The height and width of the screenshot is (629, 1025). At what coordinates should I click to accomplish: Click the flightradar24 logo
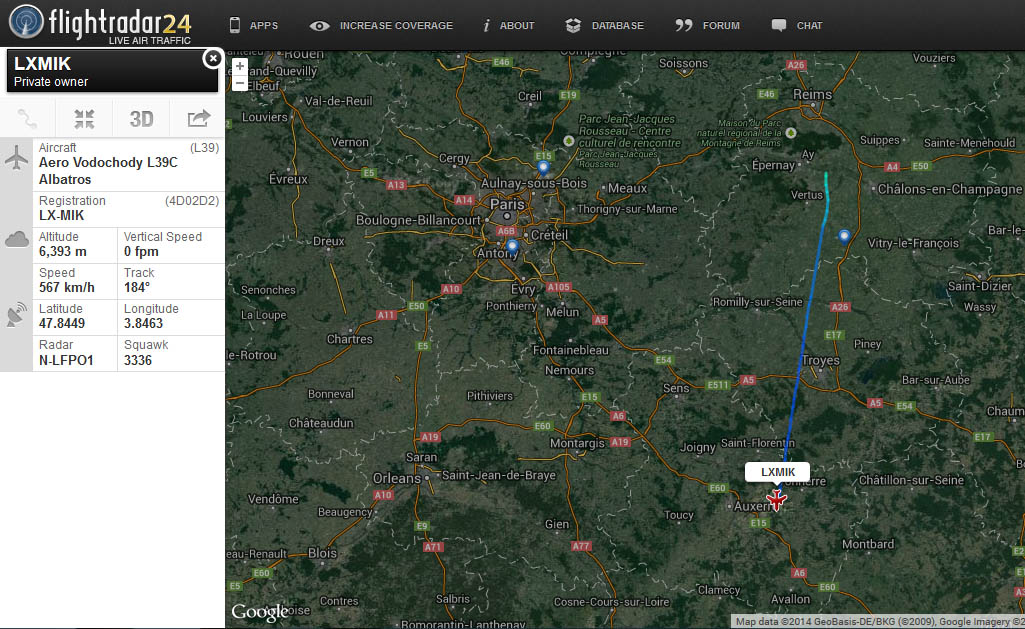click(x=100, y=24)
